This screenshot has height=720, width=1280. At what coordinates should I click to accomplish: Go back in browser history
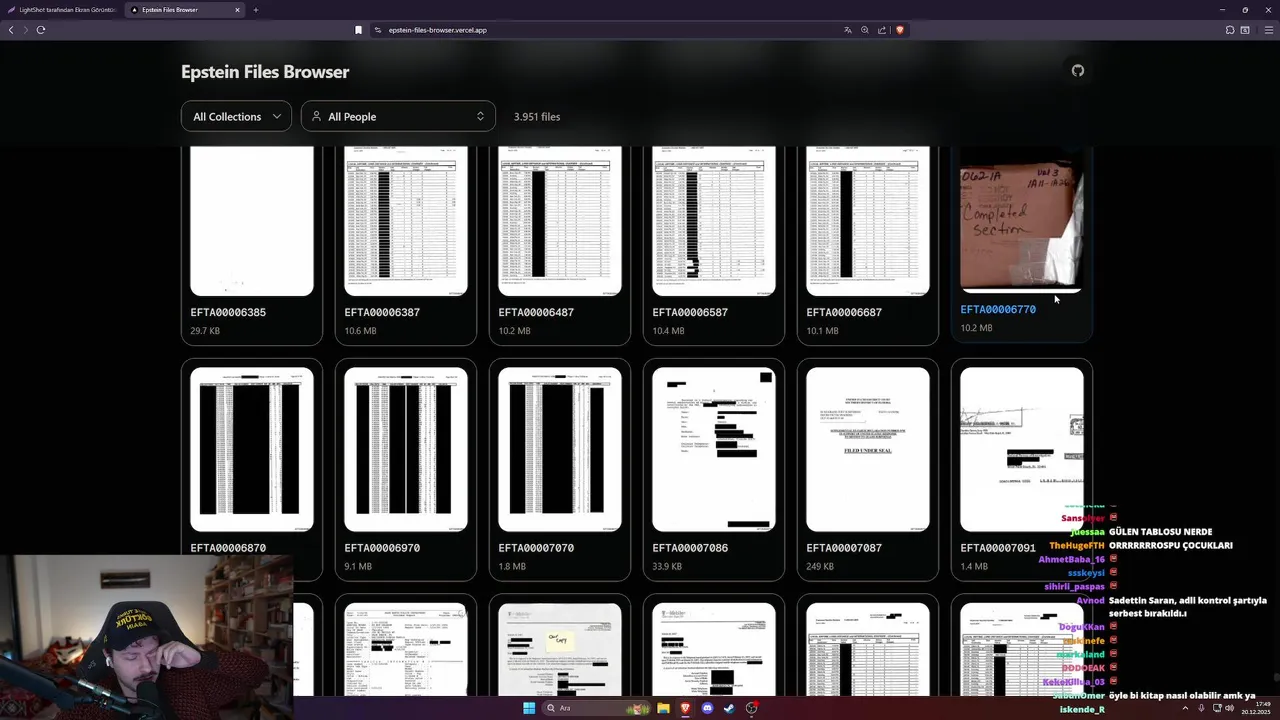coord(11,30)
